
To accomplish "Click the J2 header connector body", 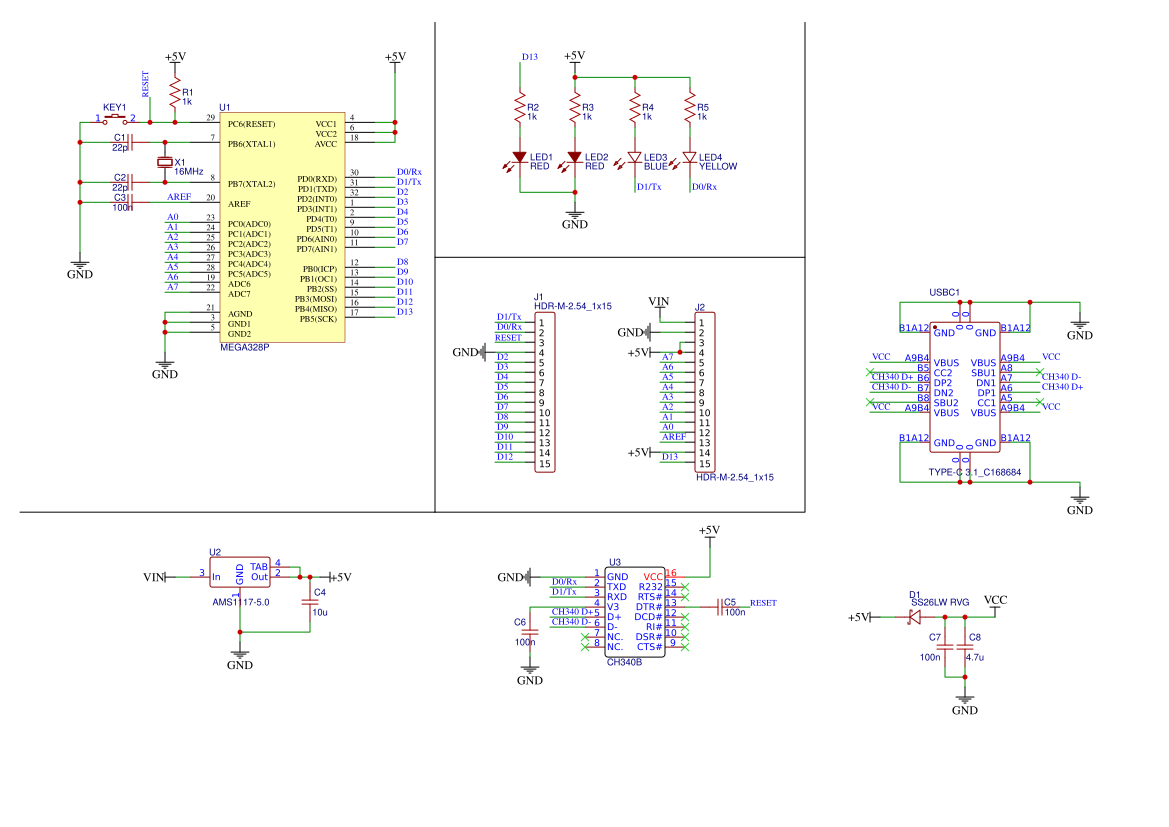I will click(705, 393).
